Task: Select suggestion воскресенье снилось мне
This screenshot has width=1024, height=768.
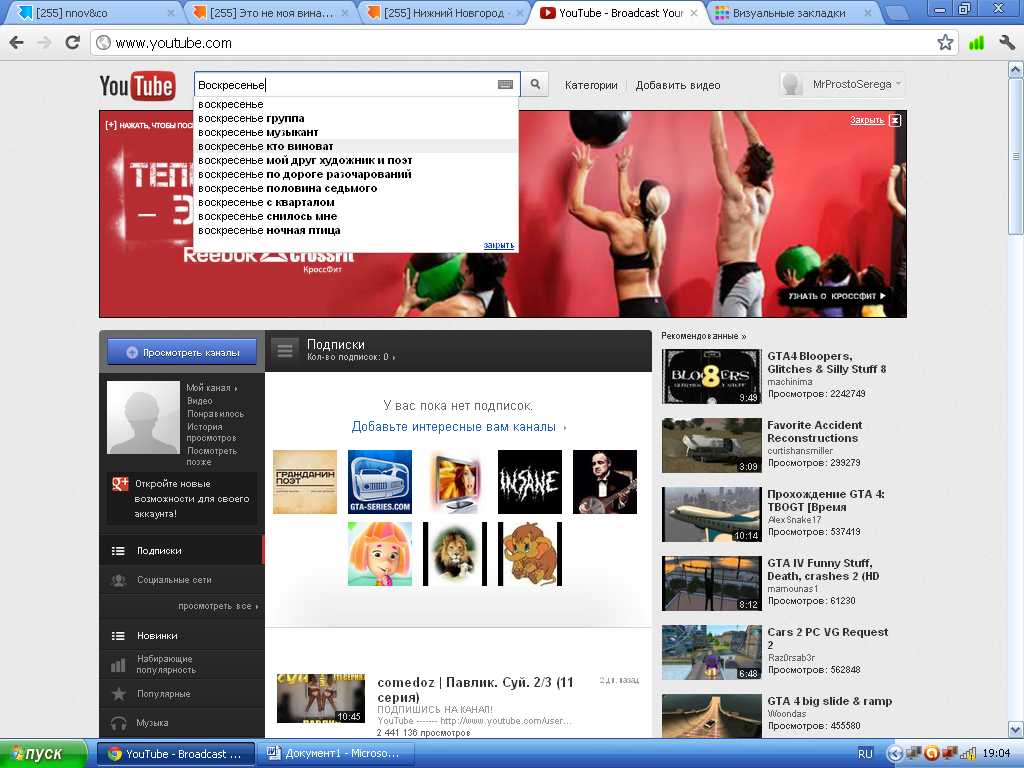Action: (356, 216)
